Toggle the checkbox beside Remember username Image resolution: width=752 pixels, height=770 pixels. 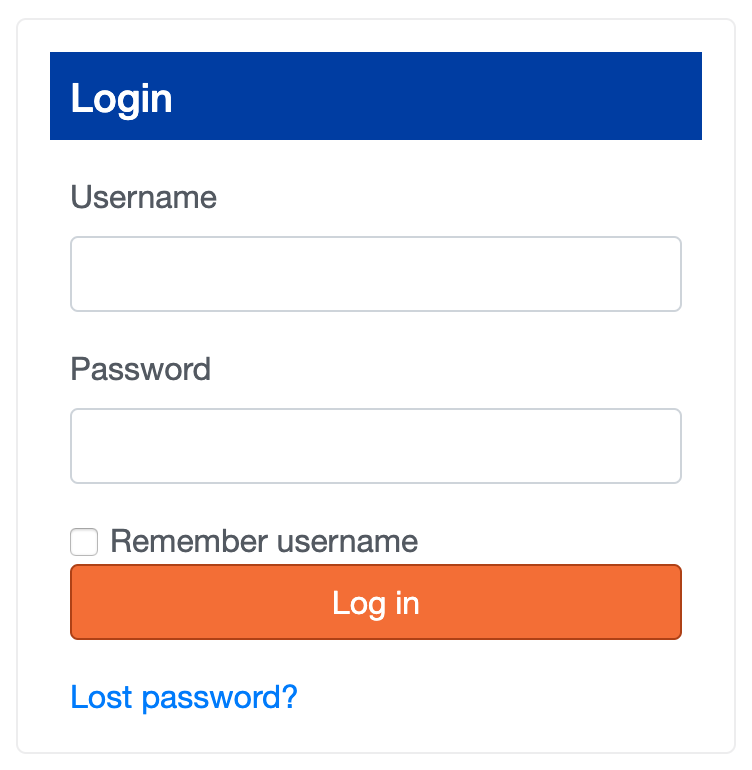(84, 542)
